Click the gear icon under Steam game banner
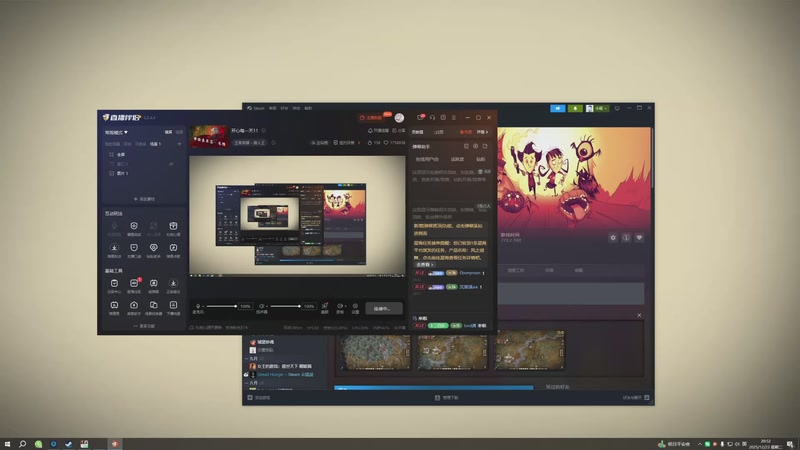The image size is (800, 450). (613, 238)
